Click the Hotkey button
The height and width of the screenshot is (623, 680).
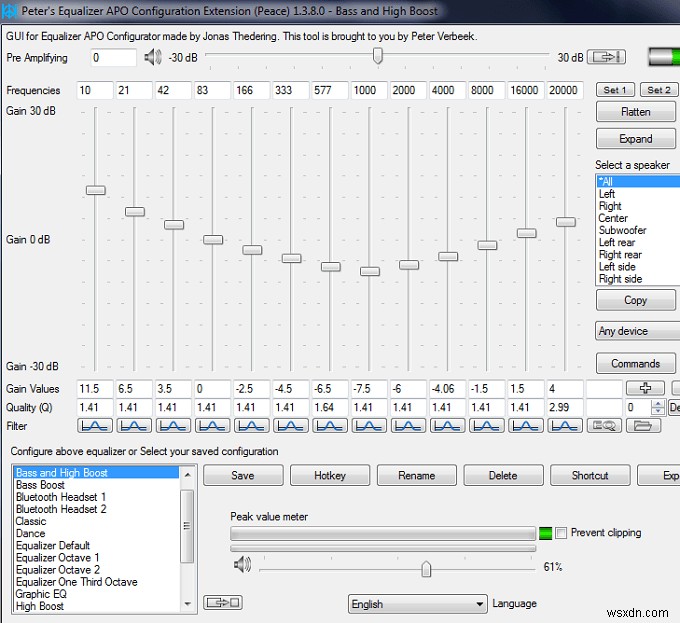329,475
